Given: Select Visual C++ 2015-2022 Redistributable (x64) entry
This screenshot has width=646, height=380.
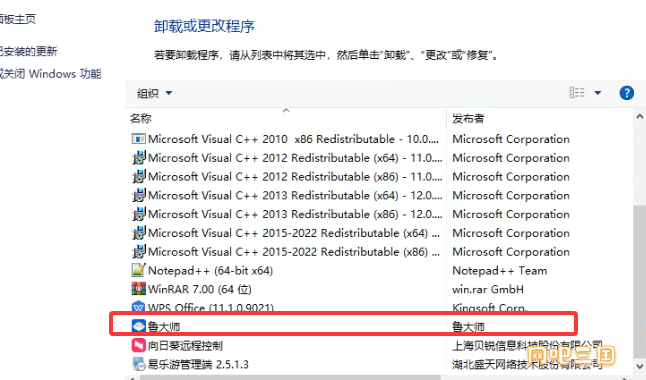Looking at the screenshot, I should [294, 233].
